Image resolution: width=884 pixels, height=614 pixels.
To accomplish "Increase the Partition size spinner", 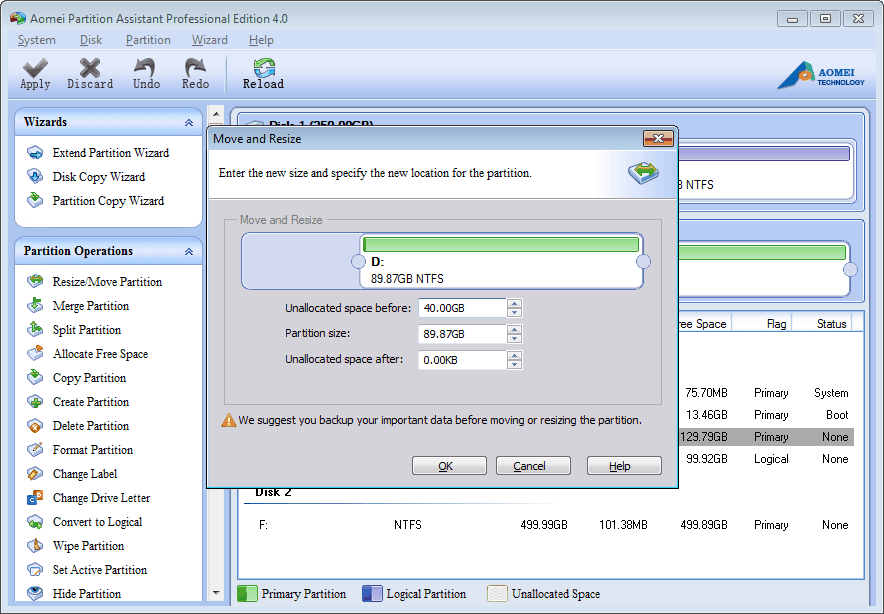I will coord(514,329).
